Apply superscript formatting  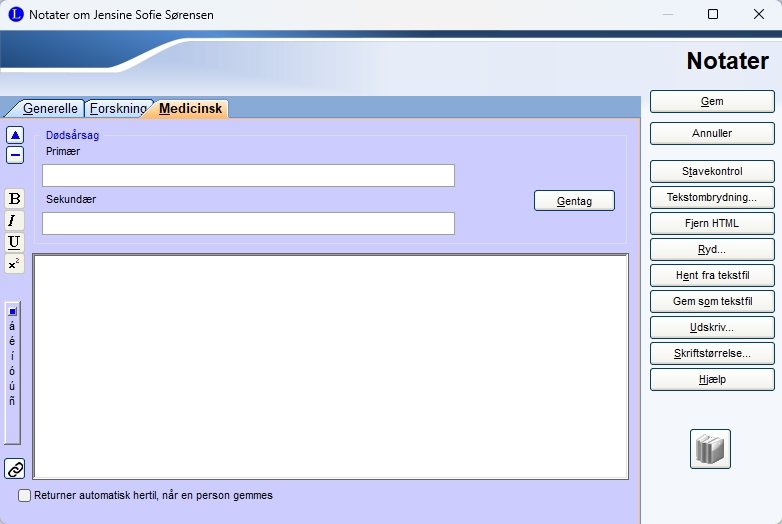pyautogui.click(x=14, y=264)
